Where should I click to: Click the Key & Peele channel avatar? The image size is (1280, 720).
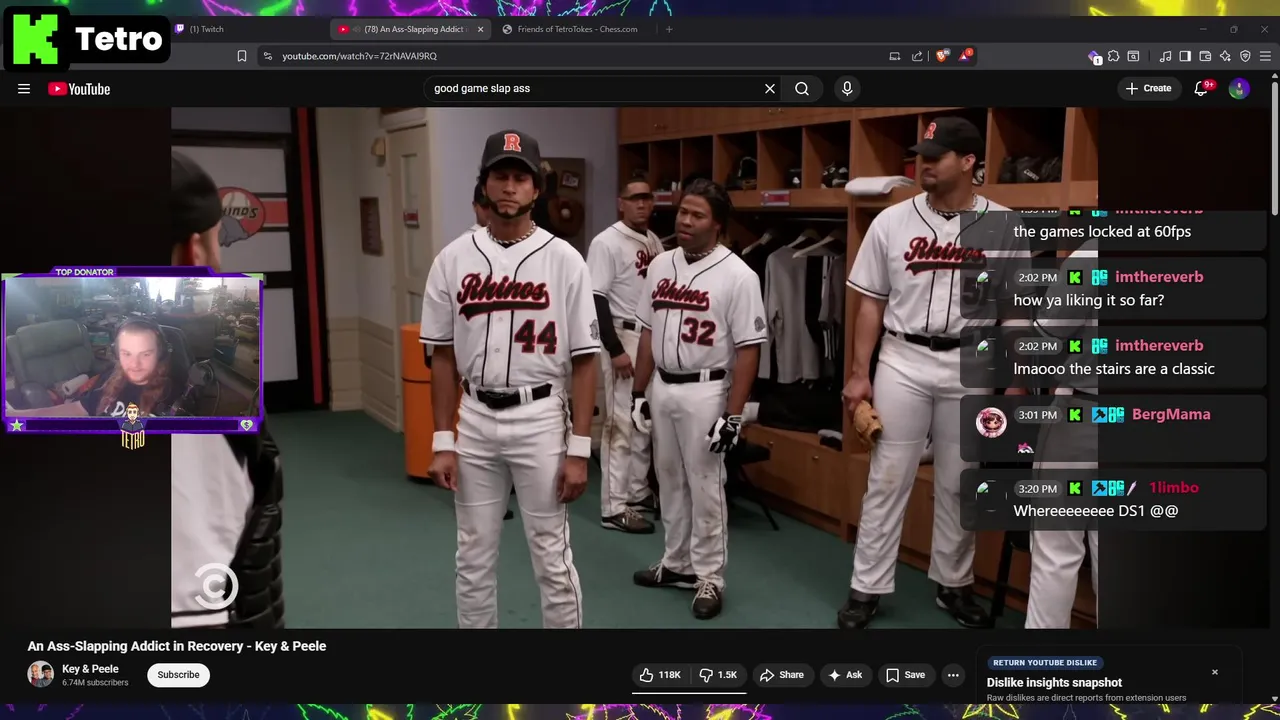click(40, 674)
